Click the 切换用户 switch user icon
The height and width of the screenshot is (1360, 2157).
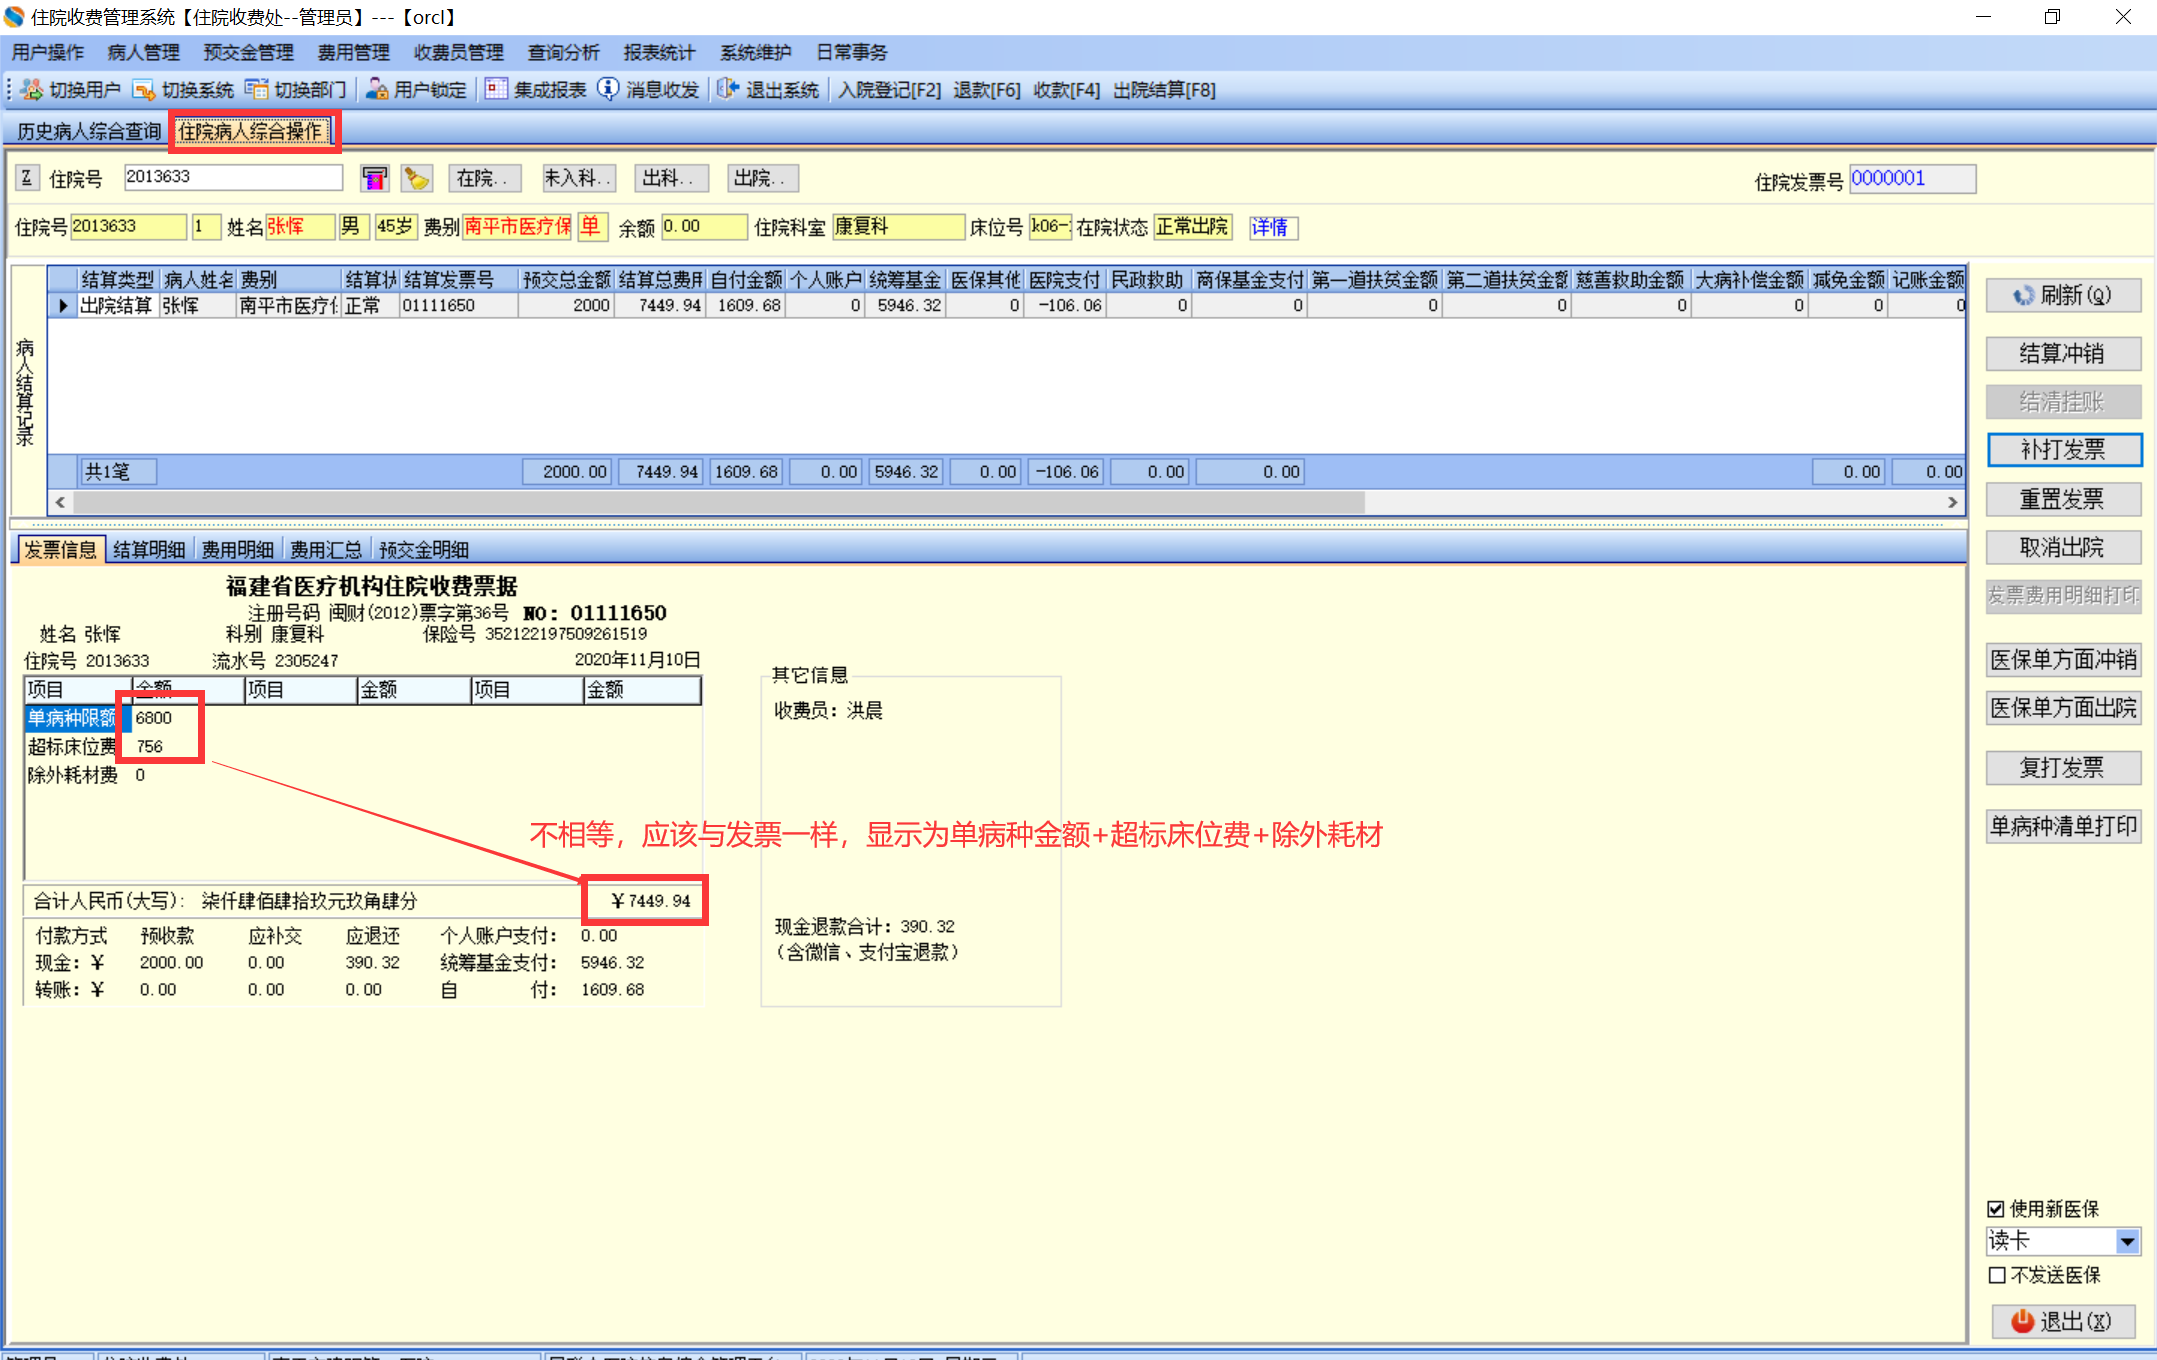31,90
